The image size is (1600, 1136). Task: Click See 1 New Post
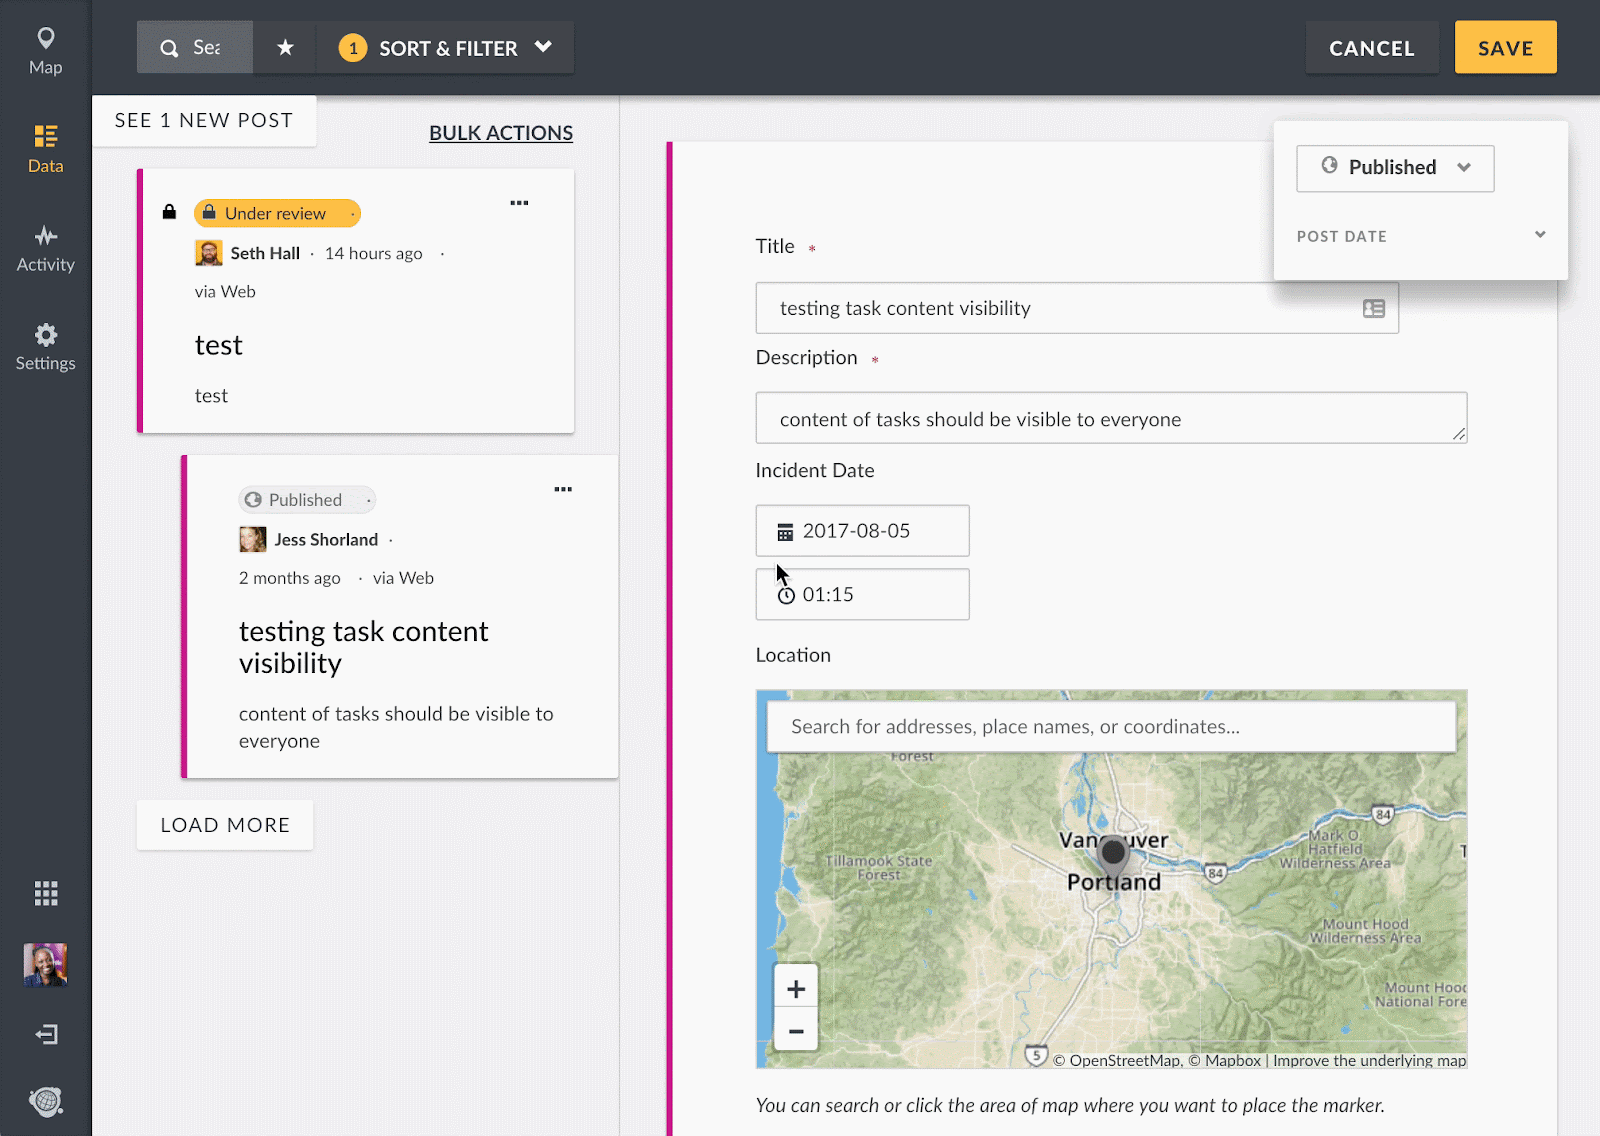(x=204, y=121)
